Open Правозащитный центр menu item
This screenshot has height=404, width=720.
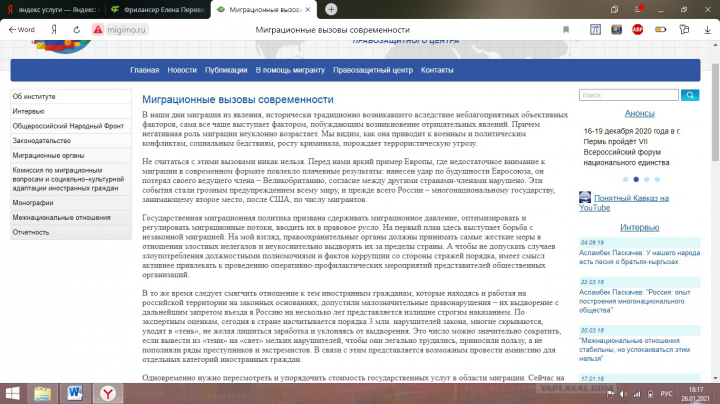[373, 70]
